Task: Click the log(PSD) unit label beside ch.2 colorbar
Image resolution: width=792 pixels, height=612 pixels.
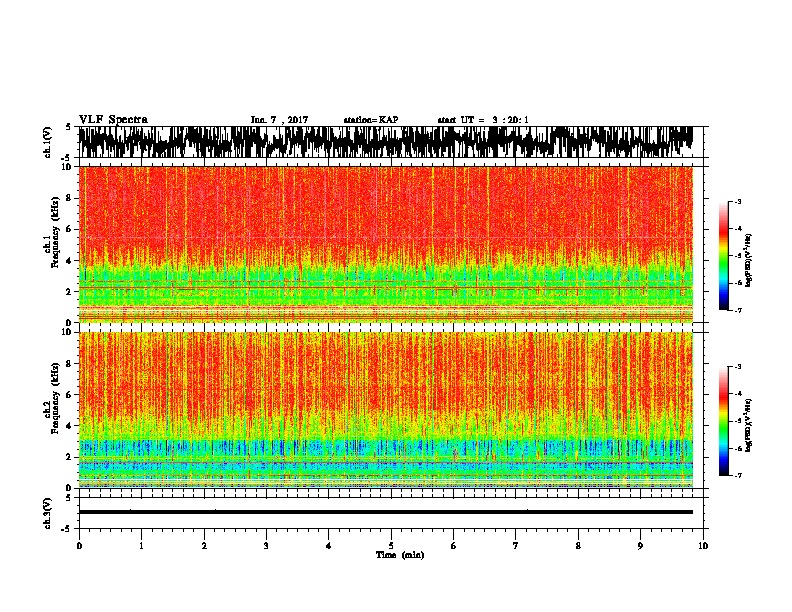Action: [x=749, y=425]
